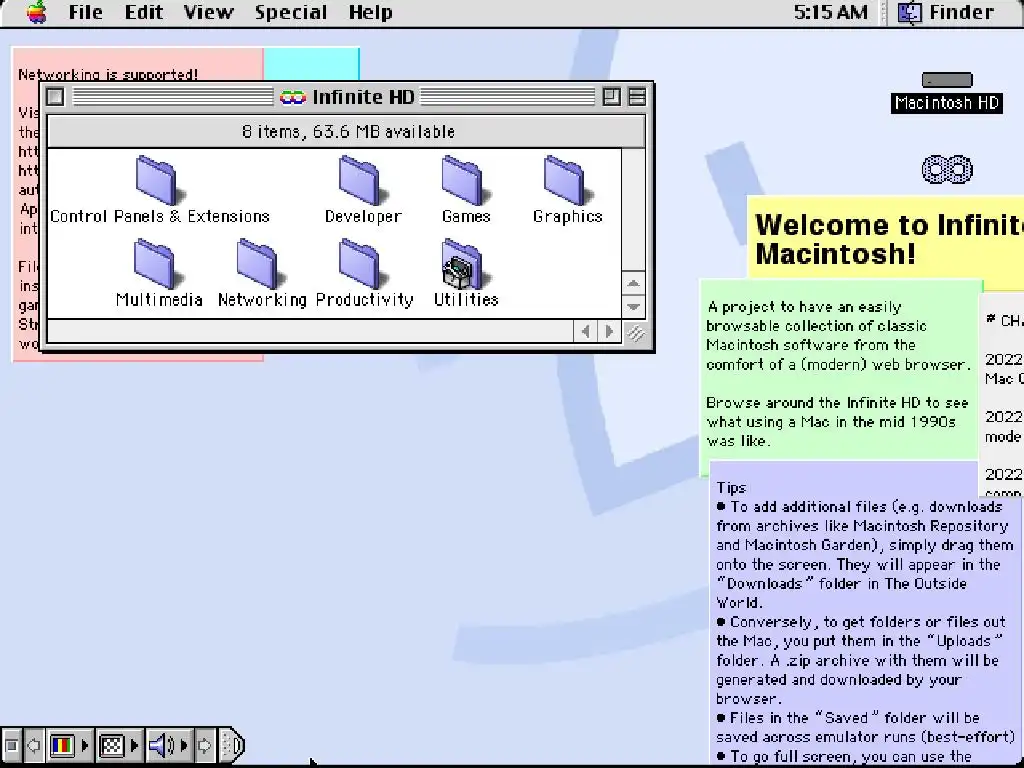Toggle the Infinite HD window collapse box
This screenshot has width=1024, height=768.
[x=637, y=97]
